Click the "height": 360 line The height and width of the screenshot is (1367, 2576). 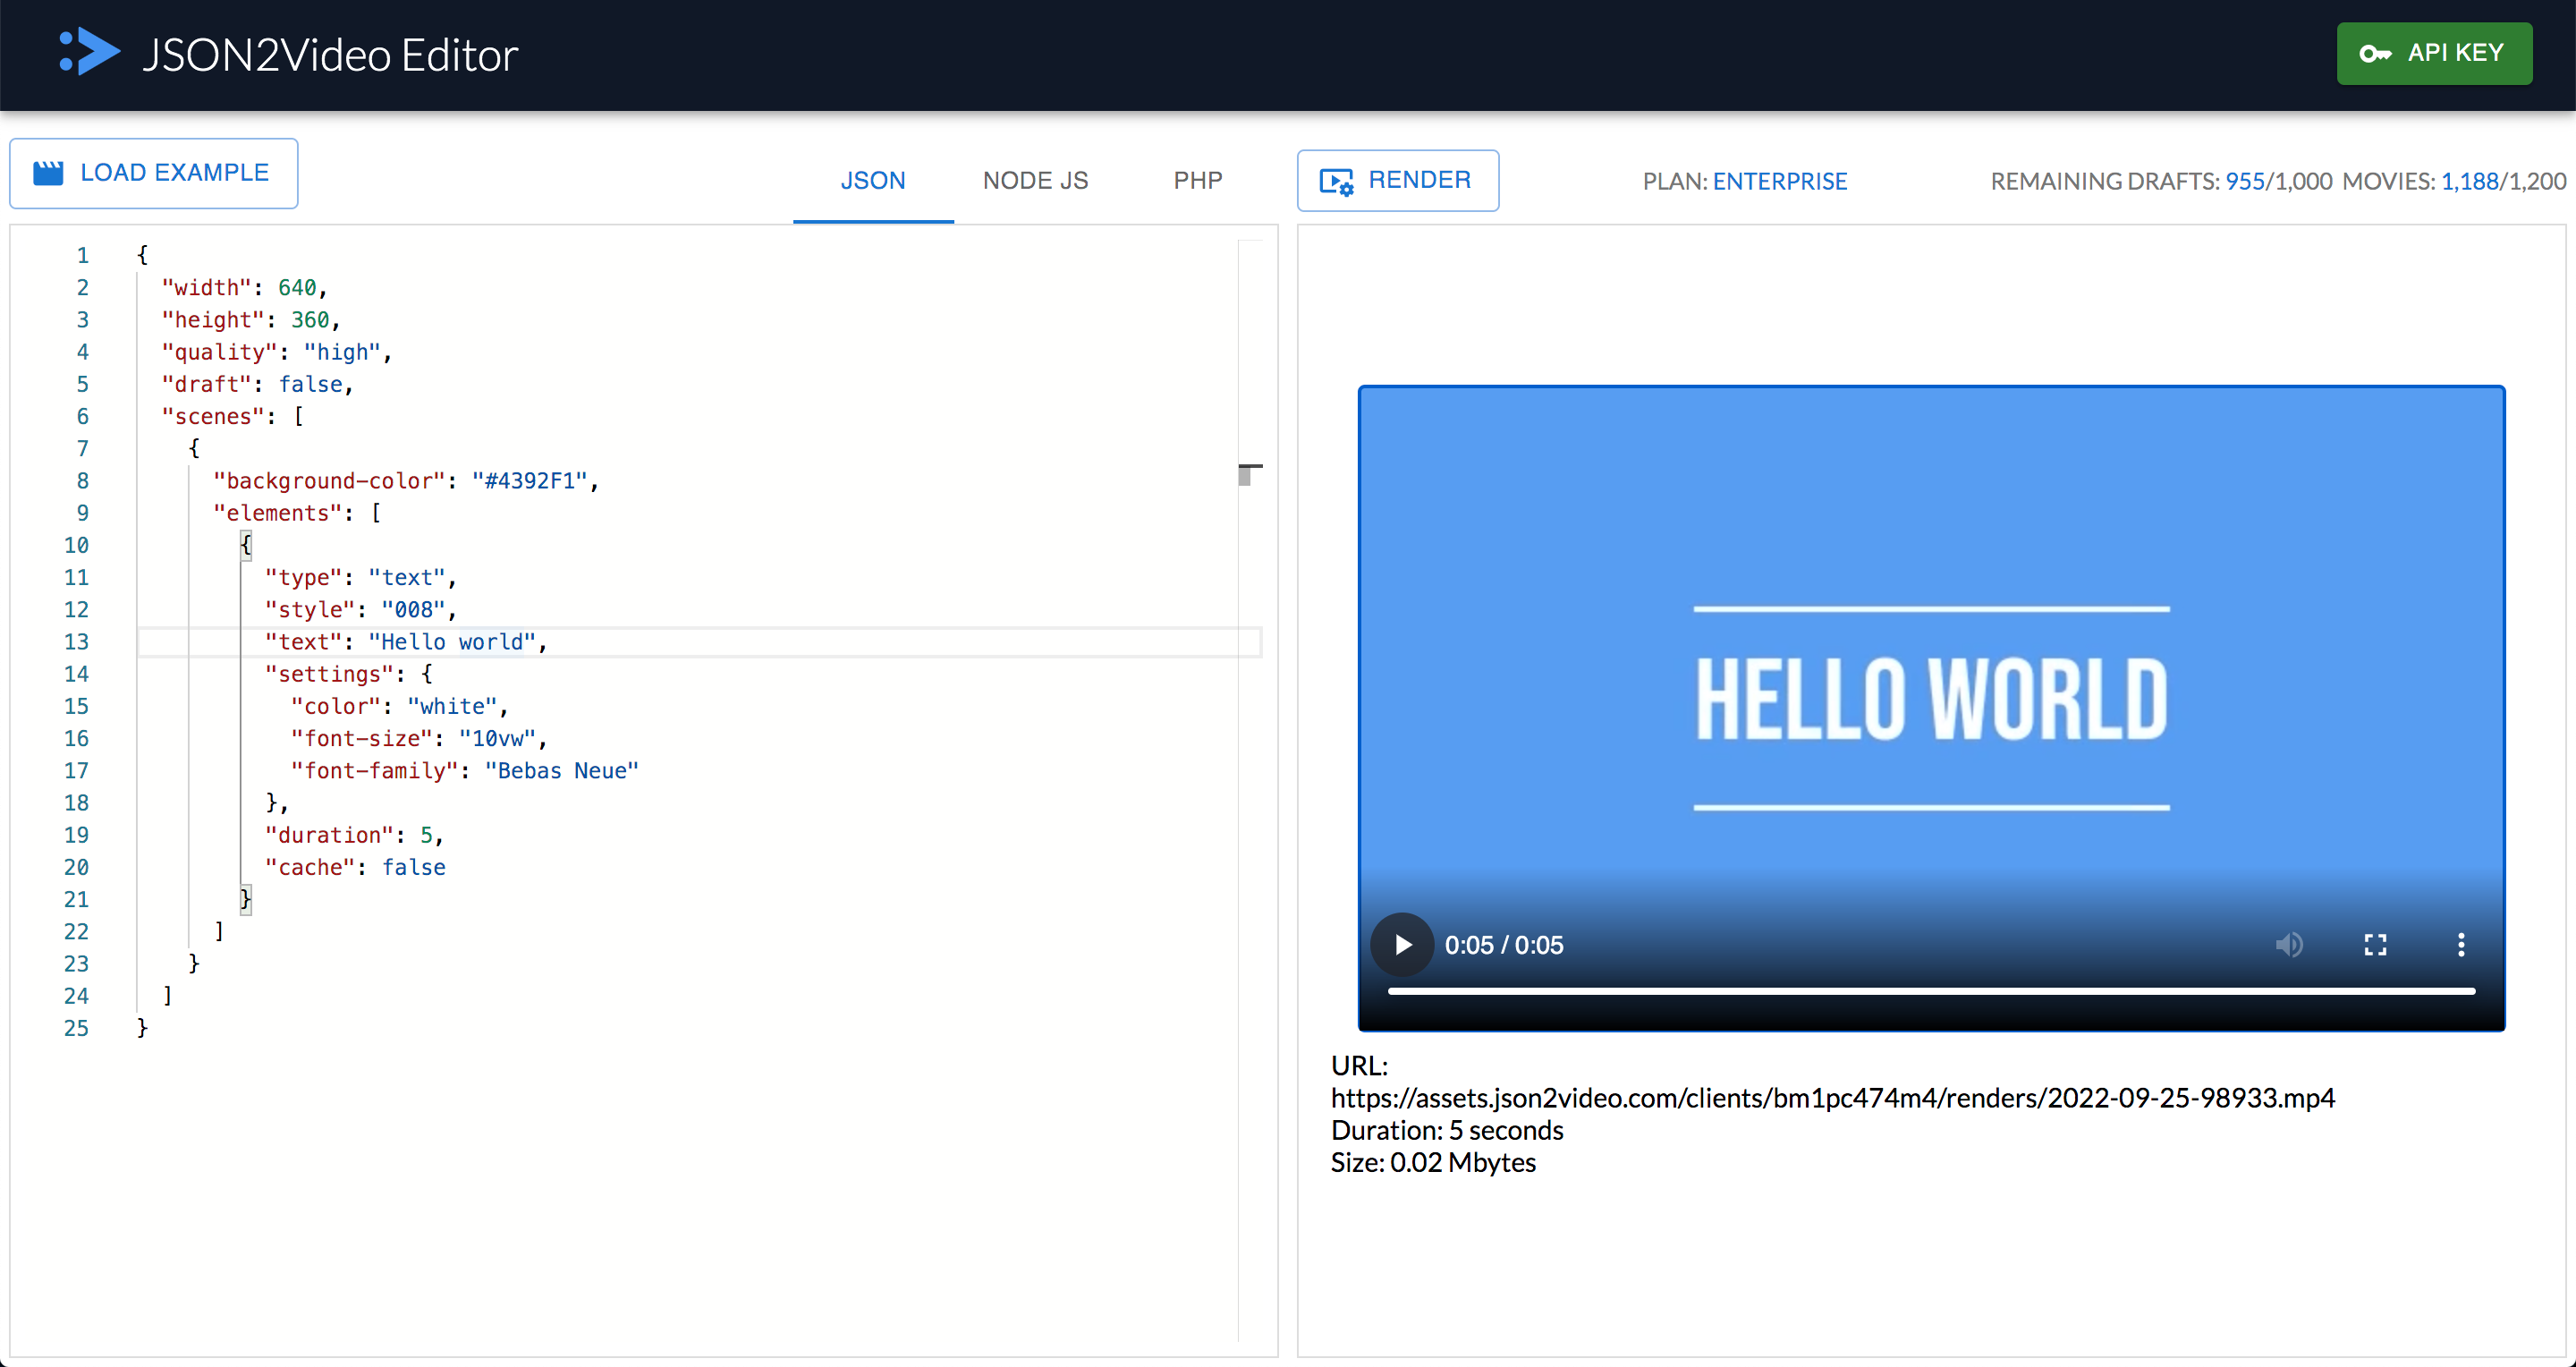[251, 320]
